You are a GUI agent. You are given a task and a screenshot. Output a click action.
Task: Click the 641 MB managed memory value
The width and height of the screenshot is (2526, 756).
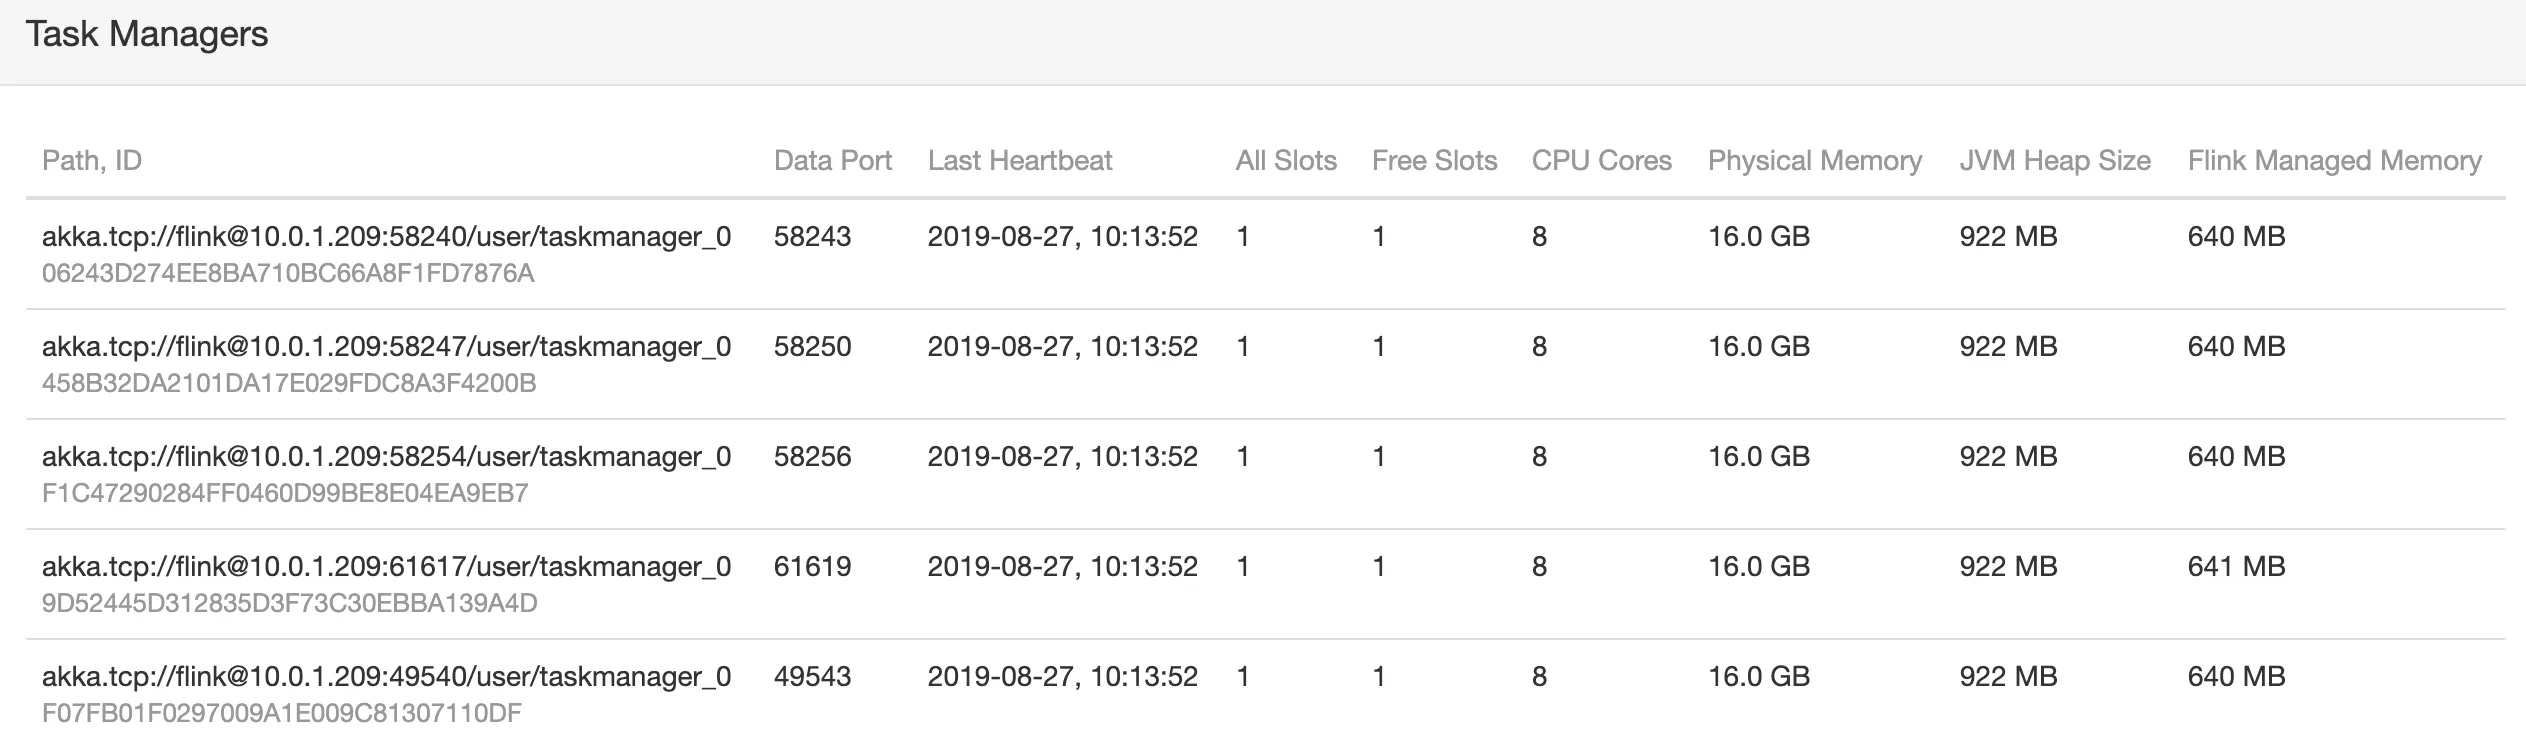tap(2236, 567)
